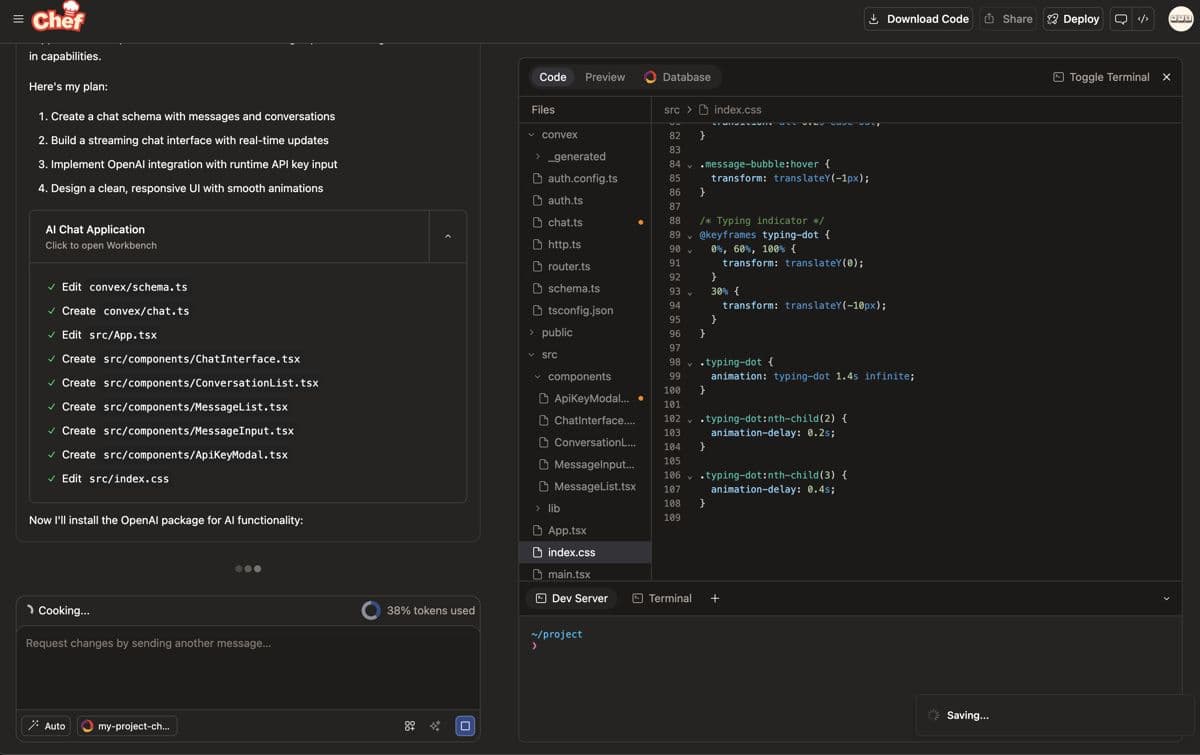1200x755 pixels.
Task: Click the code view icon in header
Action: tap(1143, 19)
